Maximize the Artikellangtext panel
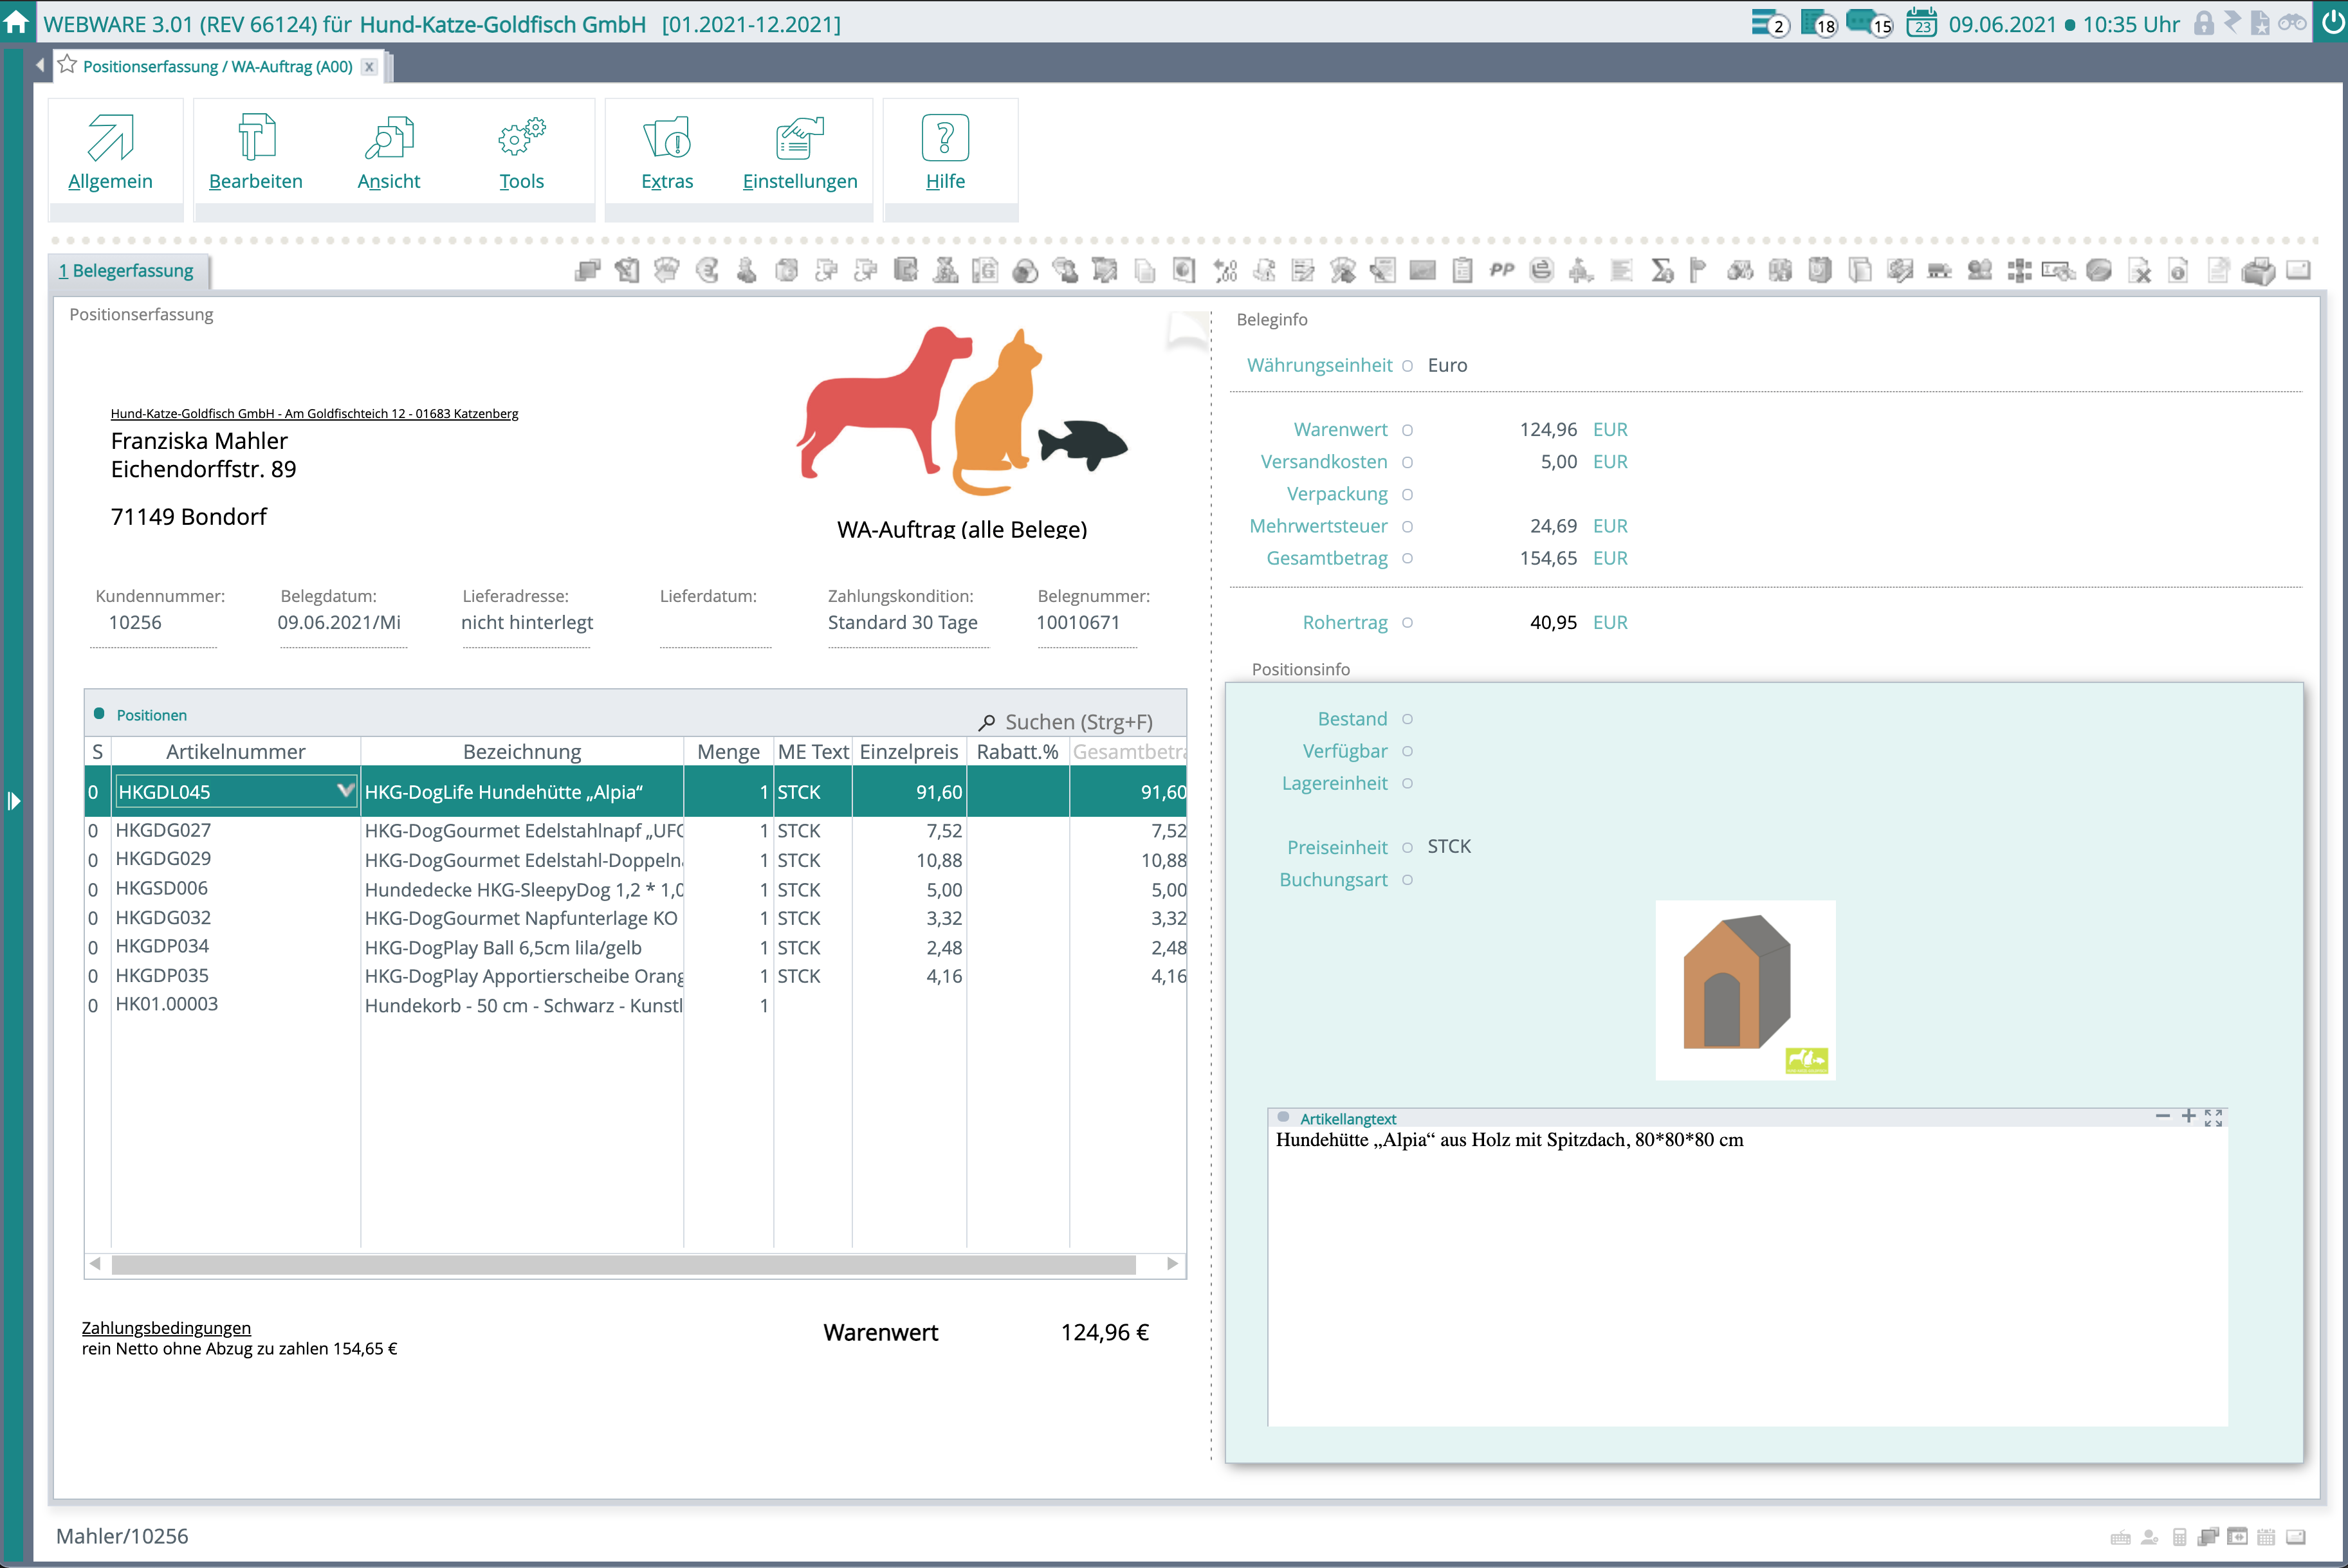This screenshot has height=1568, width=2348. 2213,1117
